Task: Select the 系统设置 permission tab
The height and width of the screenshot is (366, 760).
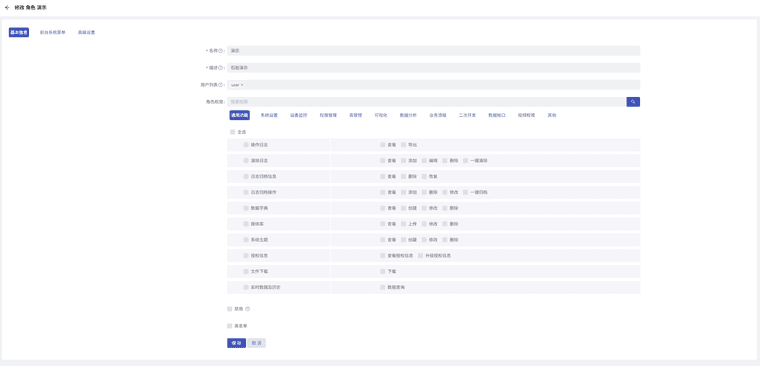Action: 269,115
